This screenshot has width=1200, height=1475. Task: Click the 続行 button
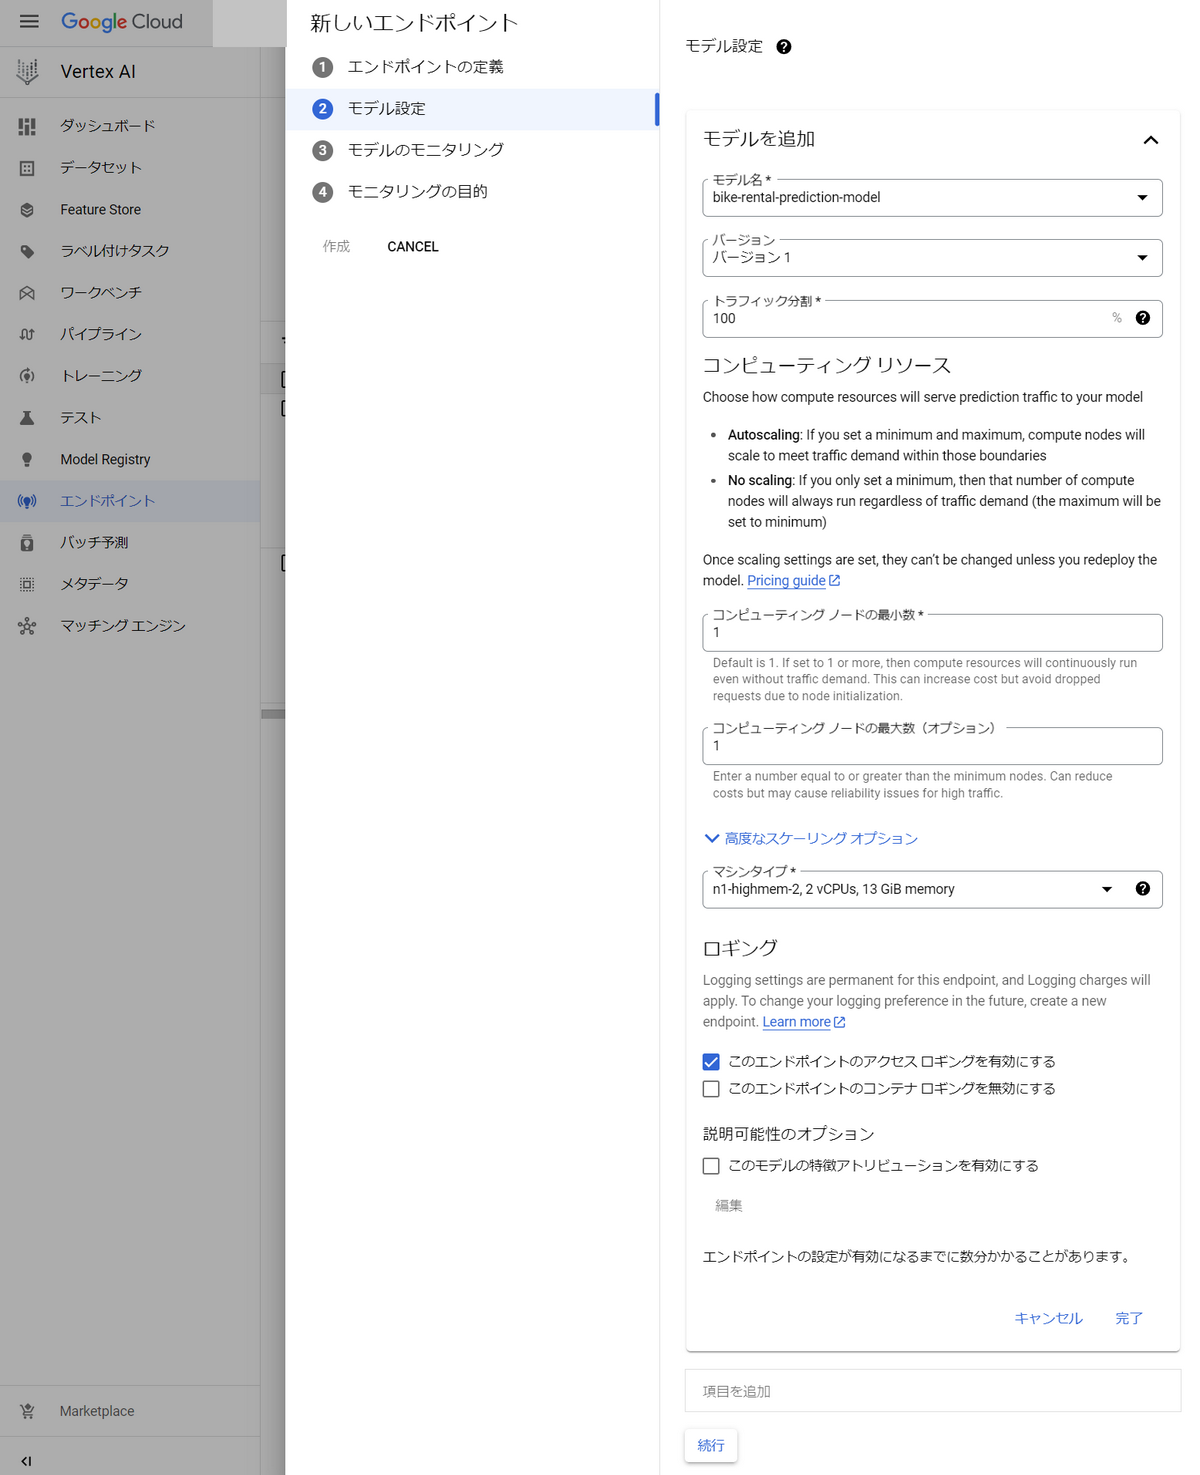coord(711,1445)
